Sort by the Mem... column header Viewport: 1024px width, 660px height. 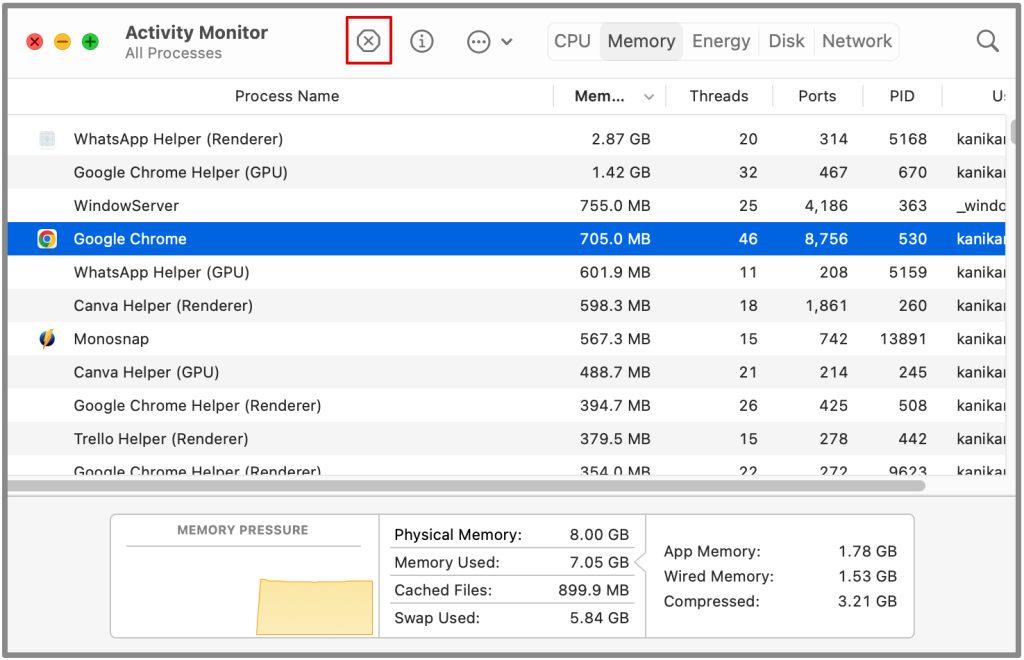[599, 97]
